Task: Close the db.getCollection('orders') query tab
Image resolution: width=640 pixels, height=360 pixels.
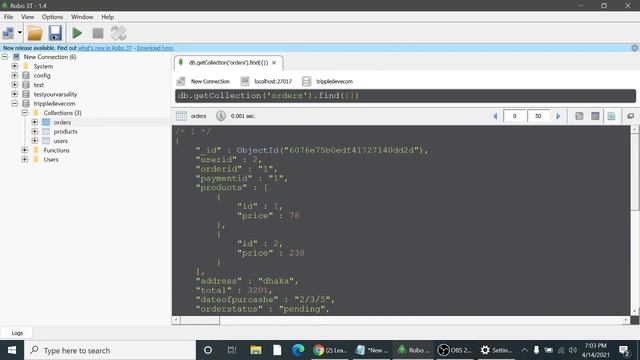Action: pos(274,63)
